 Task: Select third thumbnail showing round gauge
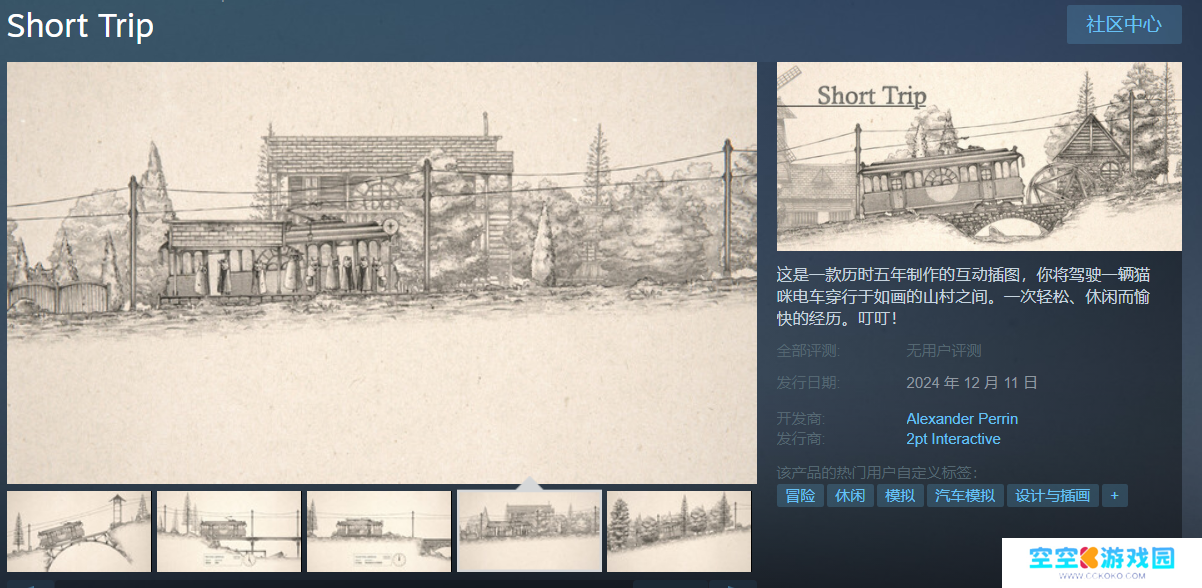pos(379,531)
